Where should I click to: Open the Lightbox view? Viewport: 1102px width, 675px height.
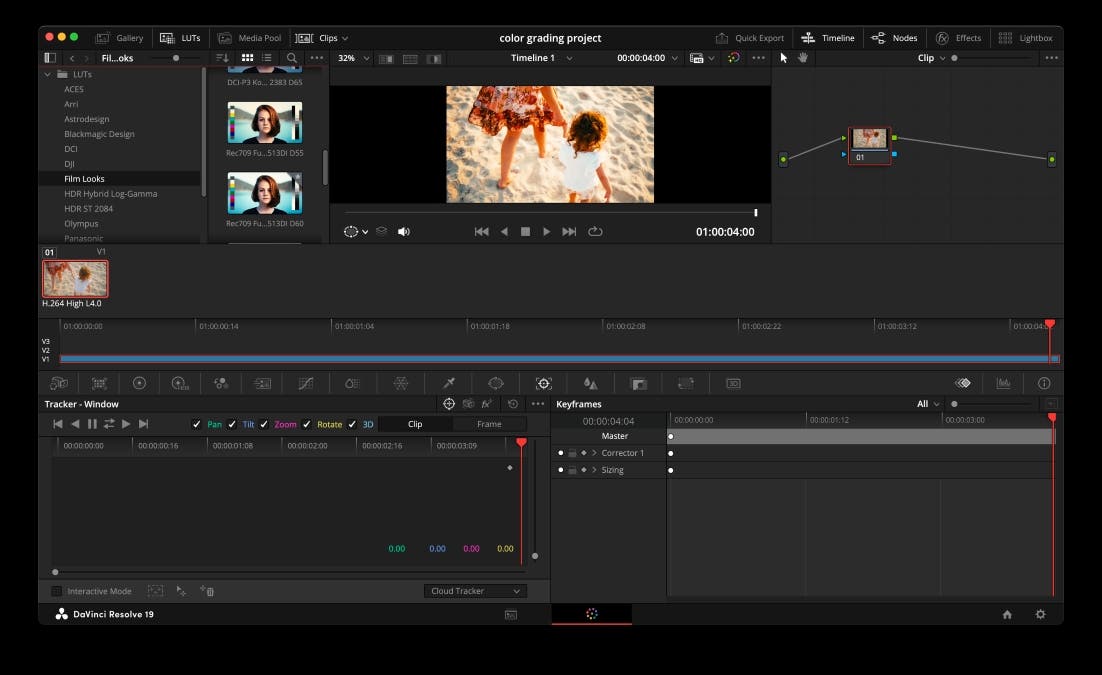click(1024, 37)
